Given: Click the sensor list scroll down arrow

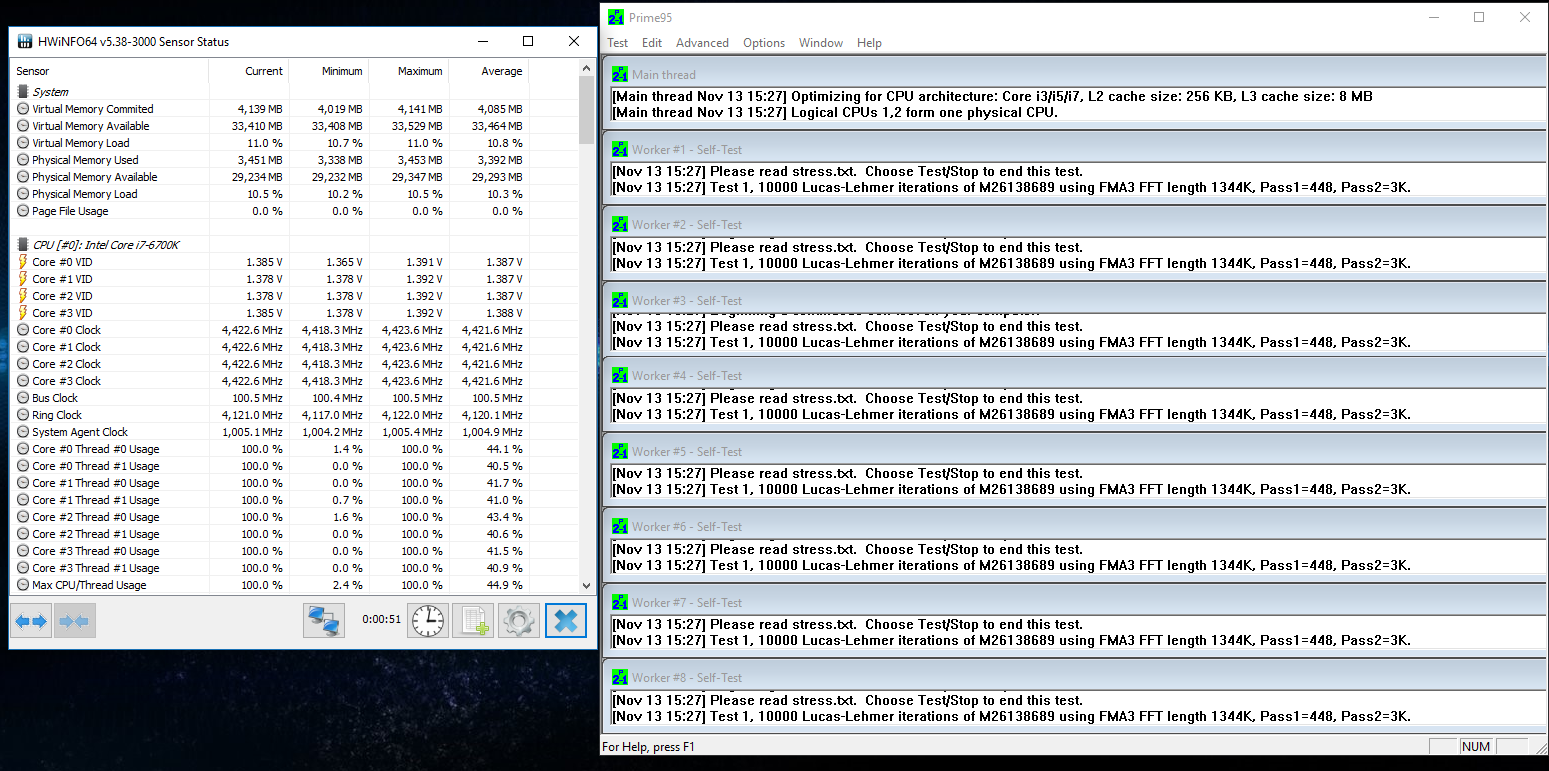Looking at the screenshot, I should click(587, 586).
